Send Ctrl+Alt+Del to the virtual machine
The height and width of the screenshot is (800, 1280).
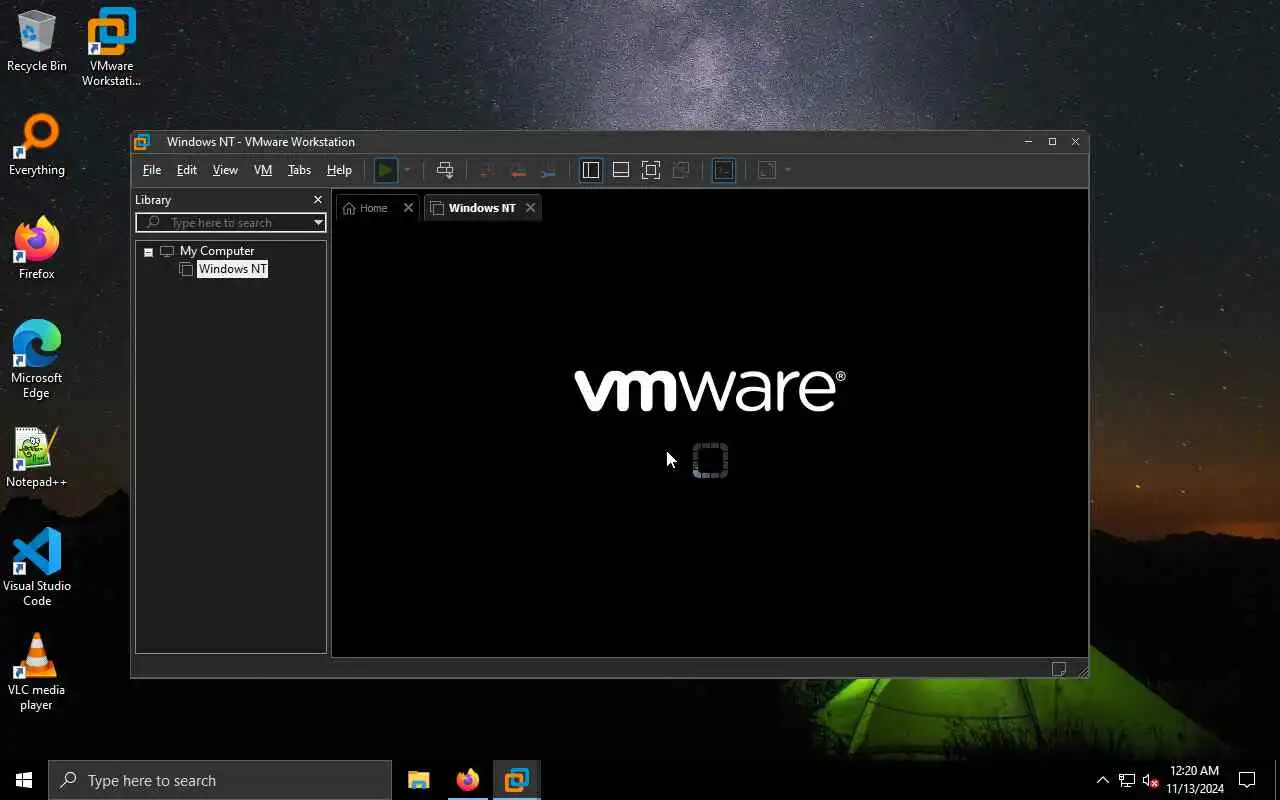pyautogui.click(x=445, y=170)
